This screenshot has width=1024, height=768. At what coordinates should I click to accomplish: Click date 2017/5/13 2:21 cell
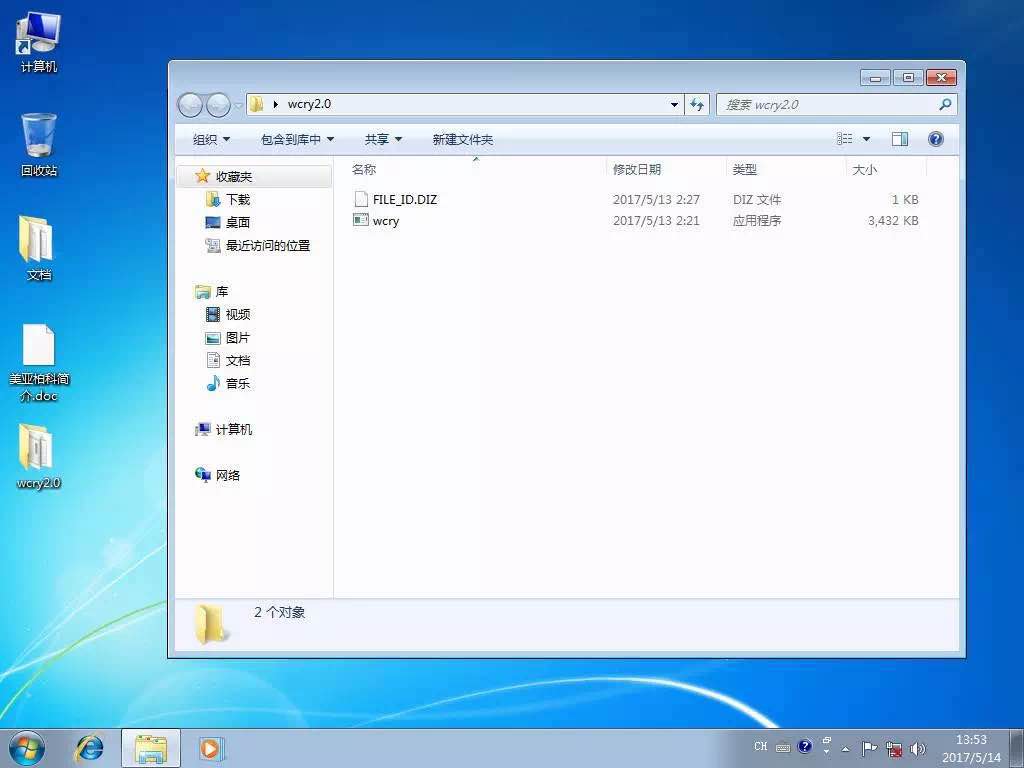(x=656, y=221)
